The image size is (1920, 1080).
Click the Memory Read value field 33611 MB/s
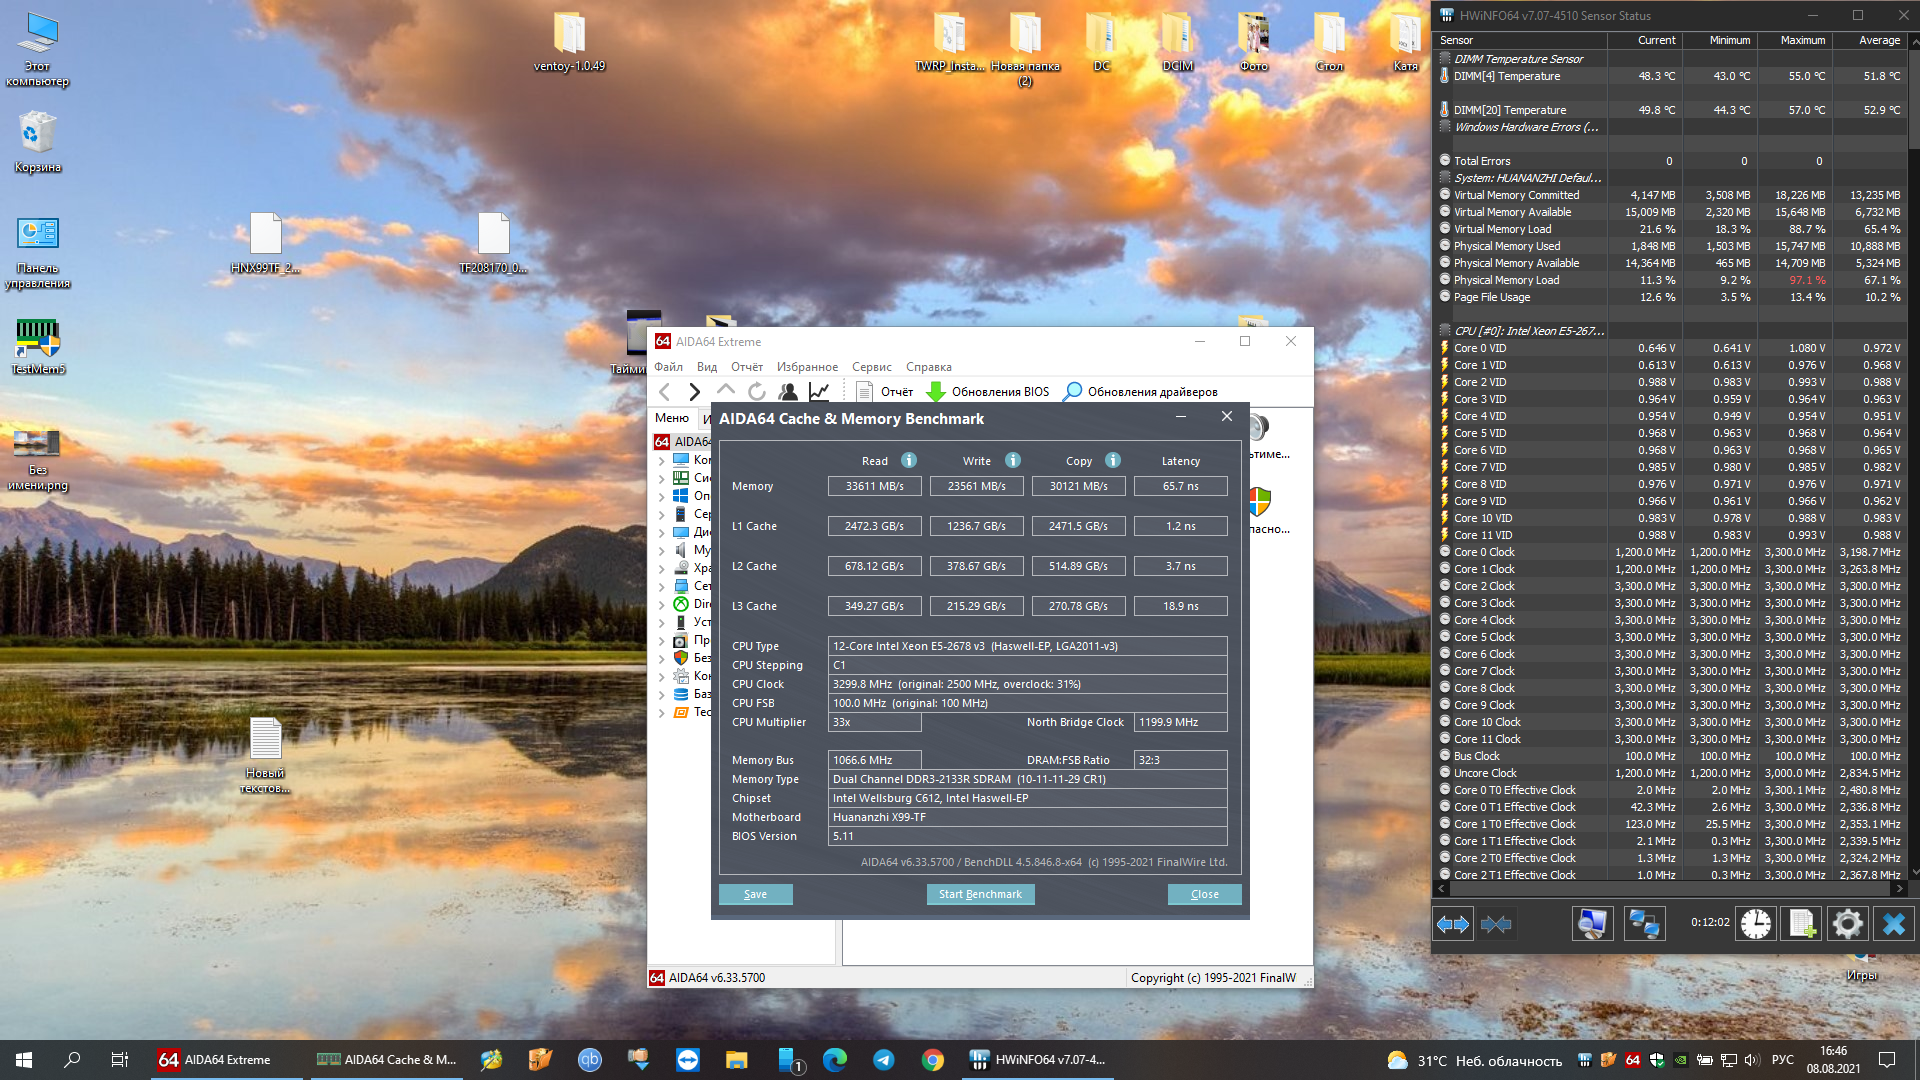pos(874,486)
